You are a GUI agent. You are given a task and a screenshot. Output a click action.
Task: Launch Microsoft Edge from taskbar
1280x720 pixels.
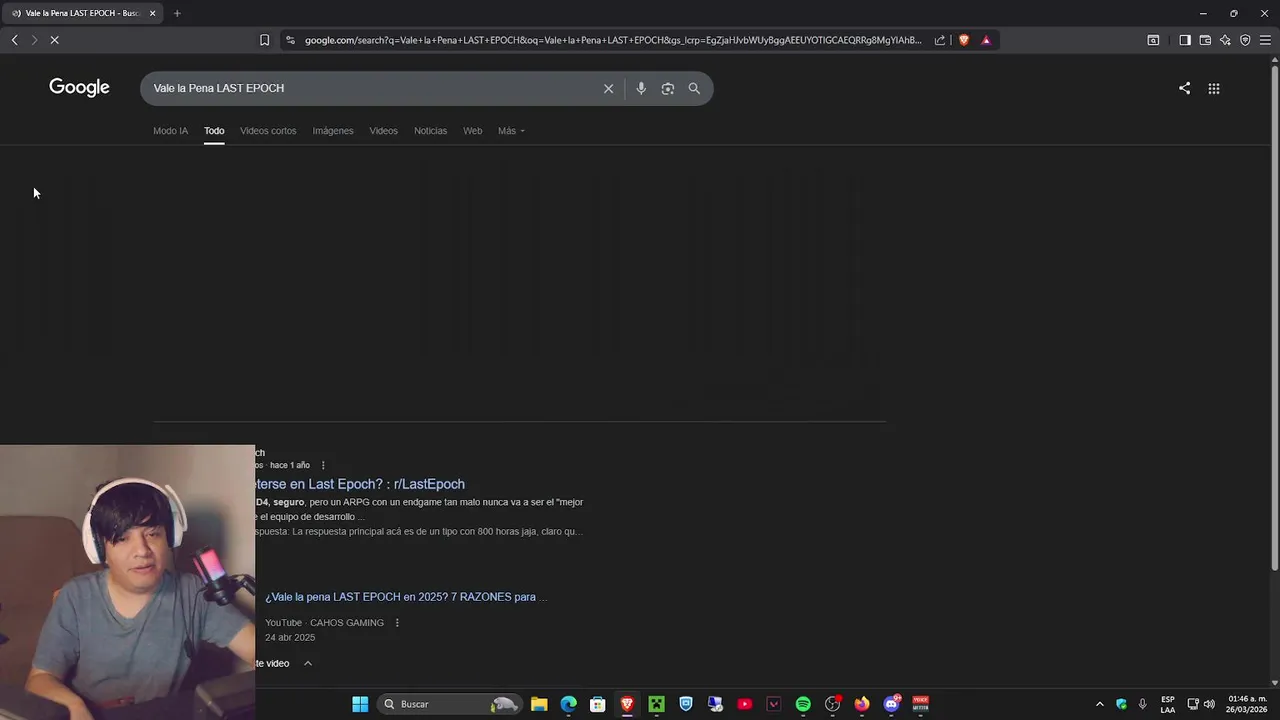tap(568, 704)
